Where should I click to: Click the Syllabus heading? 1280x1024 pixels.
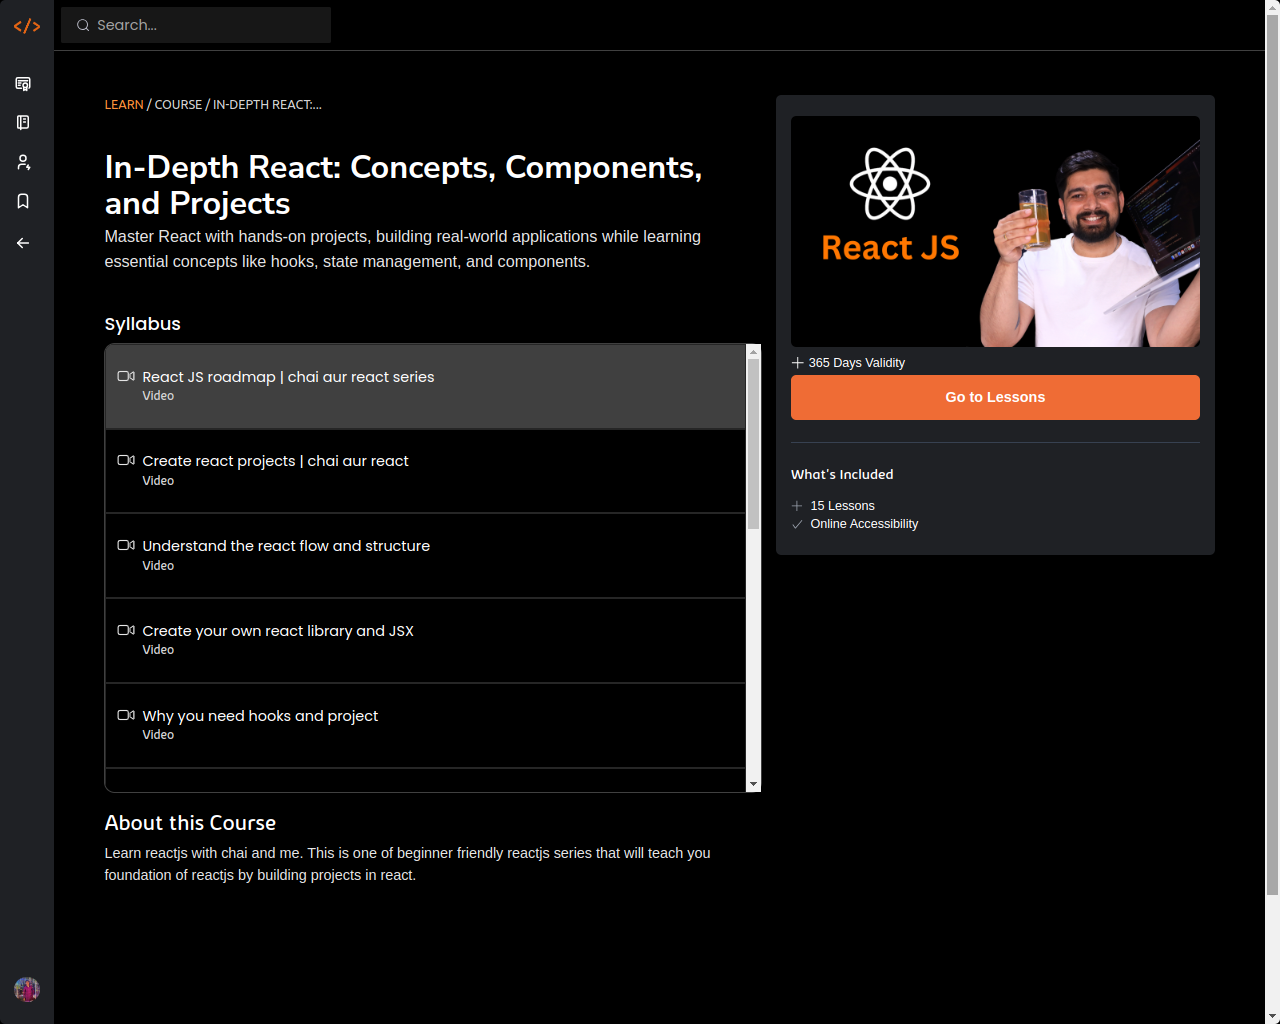point(143,324)
